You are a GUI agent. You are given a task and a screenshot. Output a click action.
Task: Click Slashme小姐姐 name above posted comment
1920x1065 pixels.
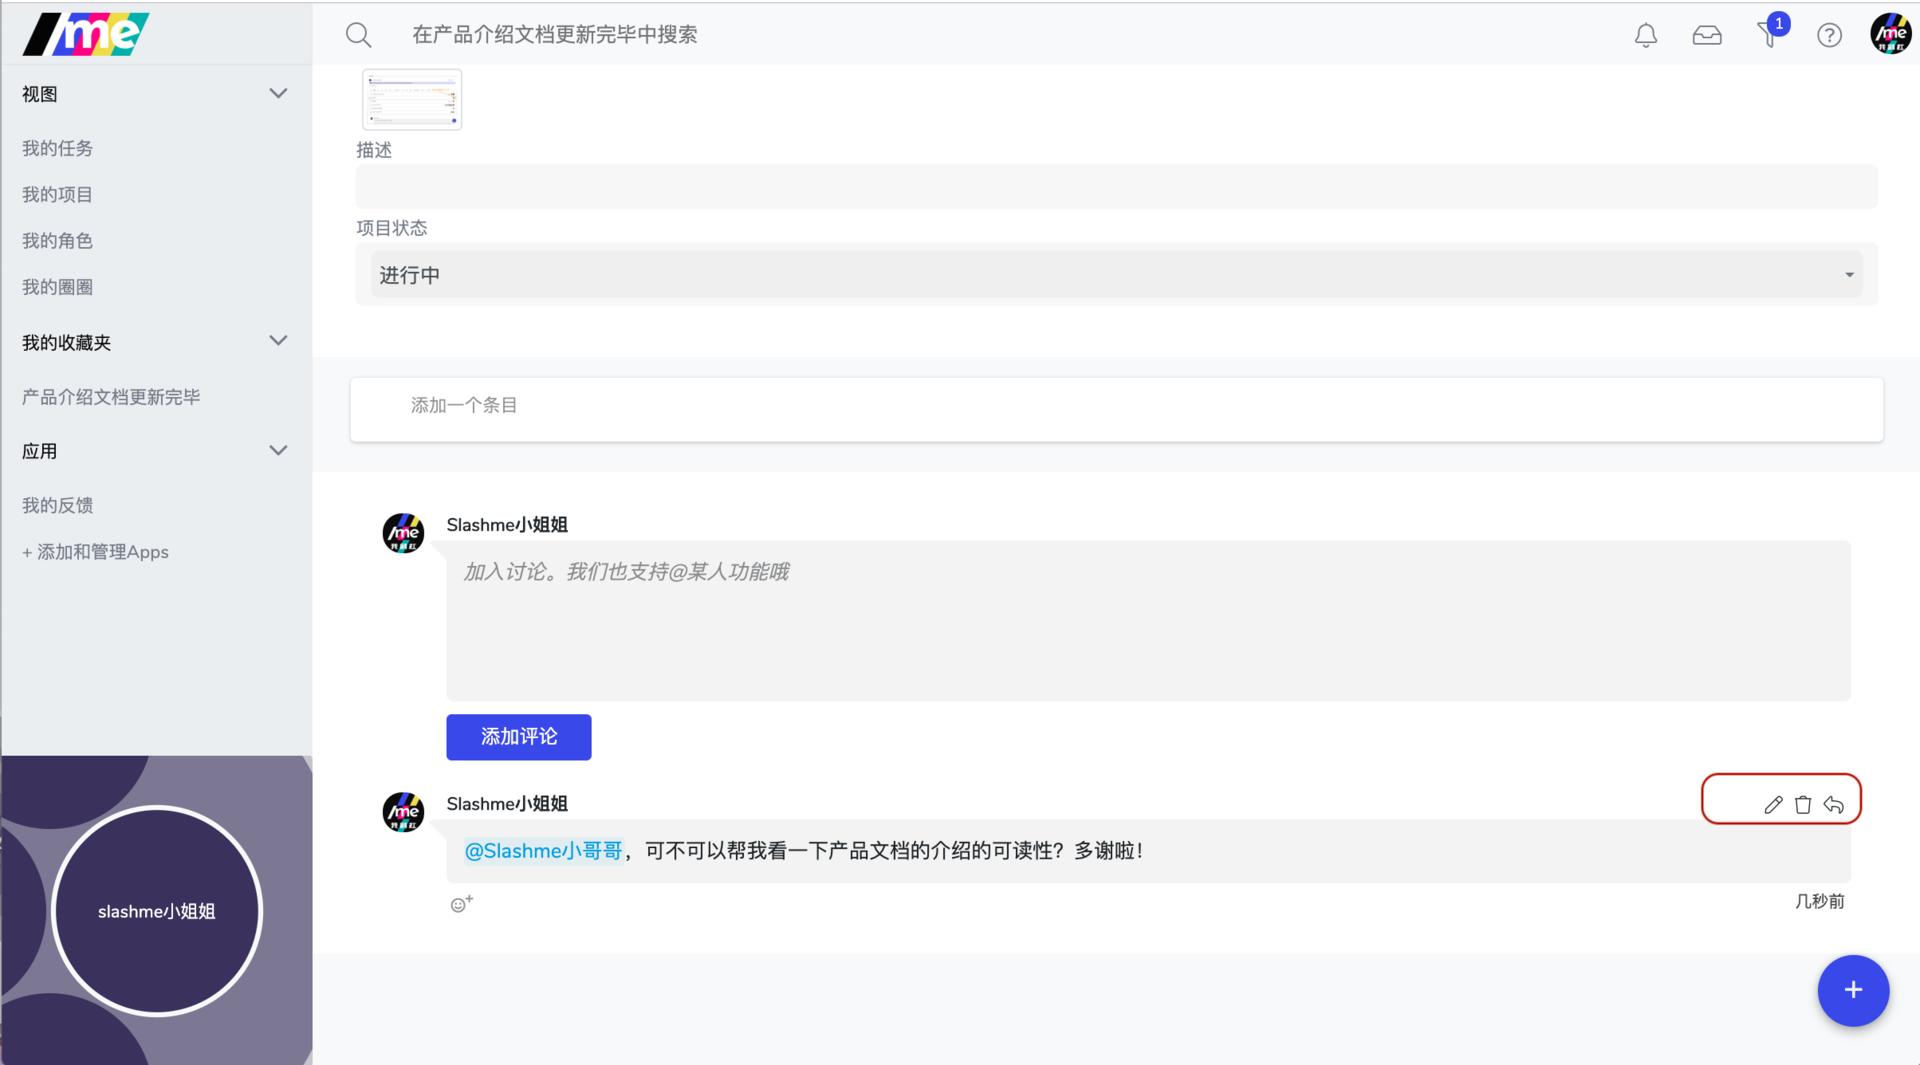tap(507, 804)
